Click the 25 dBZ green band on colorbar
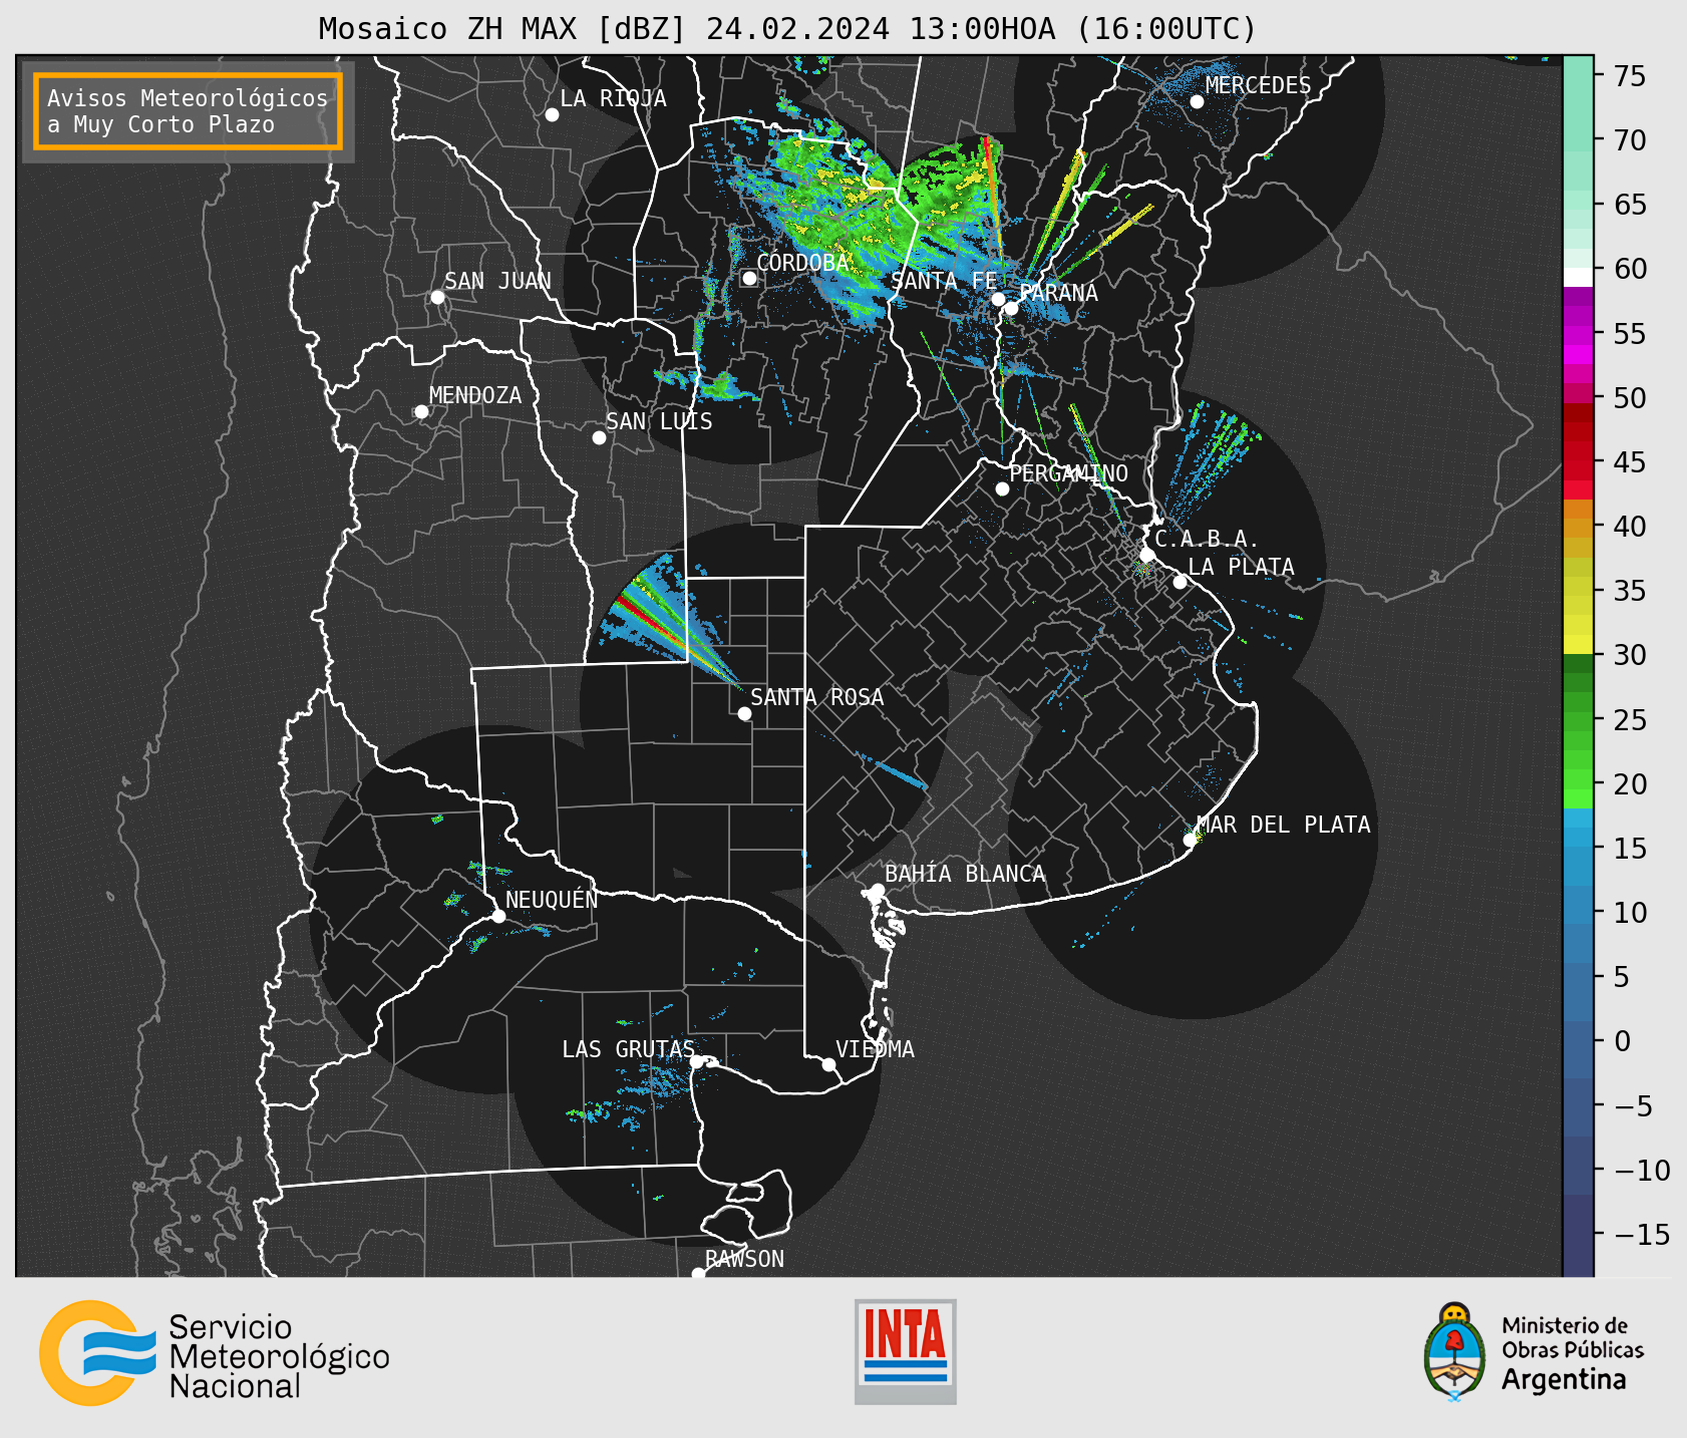The image size is (1687, 1438). coord(1578,720)
